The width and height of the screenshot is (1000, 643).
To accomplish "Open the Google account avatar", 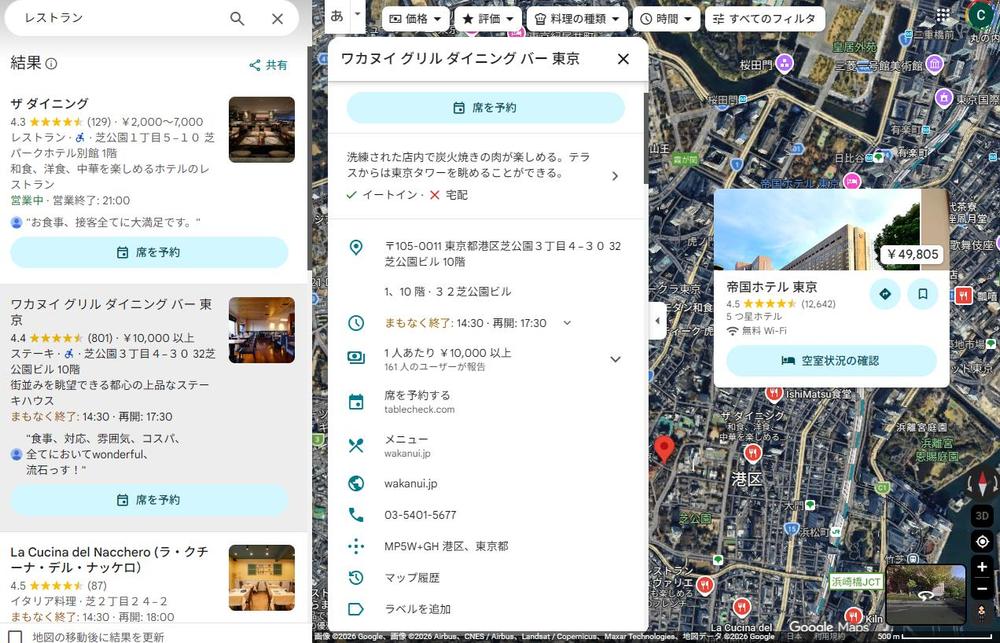I will 981,15.
